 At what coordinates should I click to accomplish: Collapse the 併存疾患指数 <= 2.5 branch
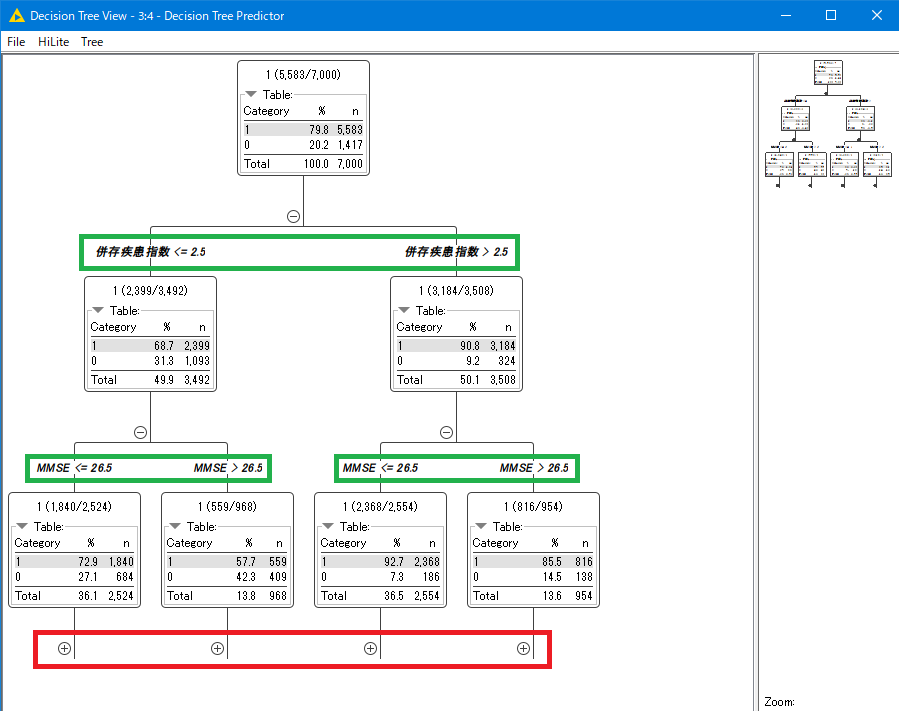coord(140,432)
